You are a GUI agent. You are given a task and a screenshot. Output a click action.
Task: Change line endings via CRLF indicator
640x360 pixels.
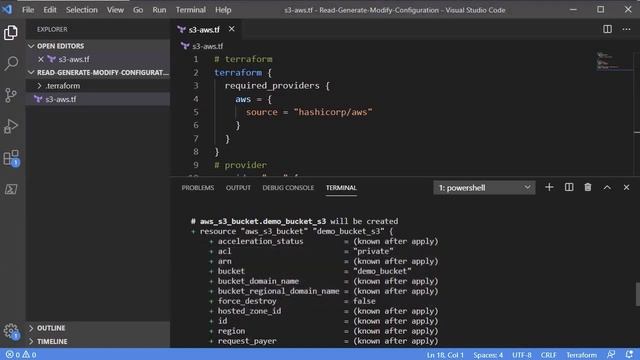[x=548, y=355]
